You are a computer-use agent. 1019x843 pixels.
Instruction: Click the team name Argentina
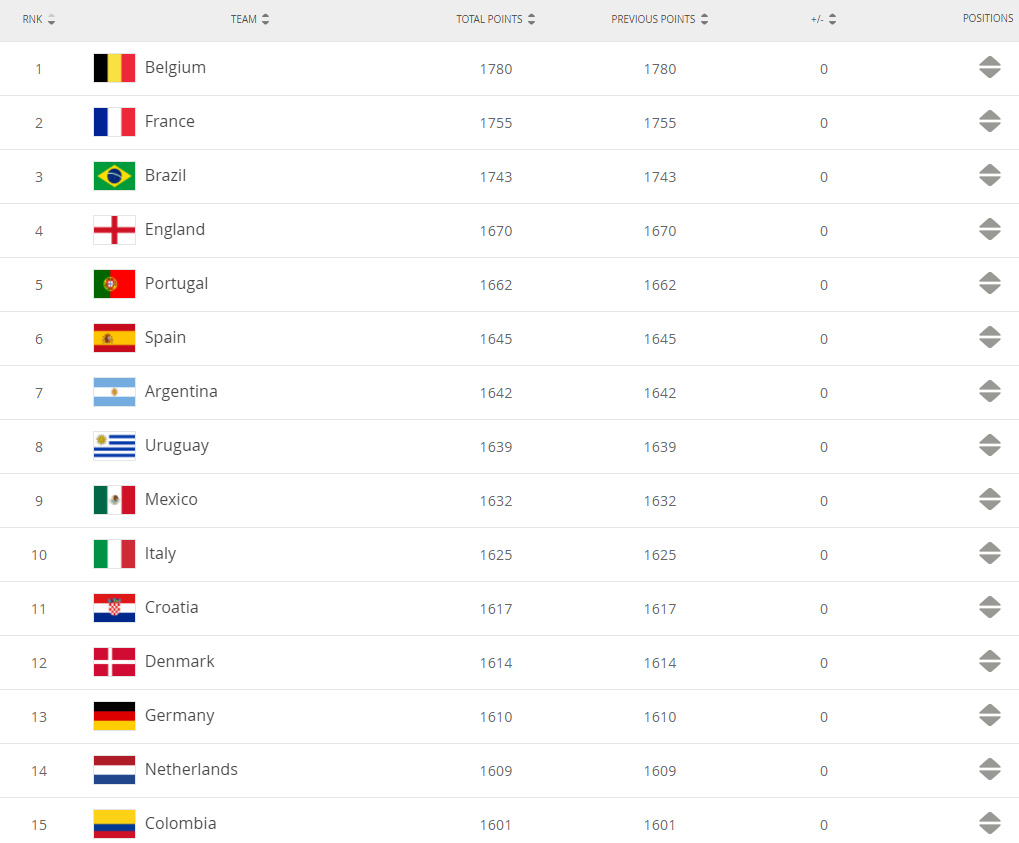[181, 392]
